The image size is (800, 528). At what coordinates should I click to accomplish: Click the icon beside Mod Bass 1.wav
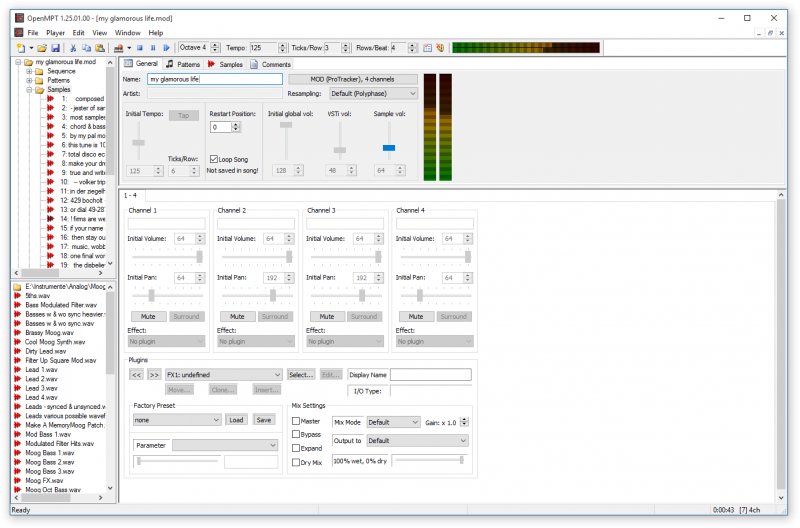(x=17, y=434)
